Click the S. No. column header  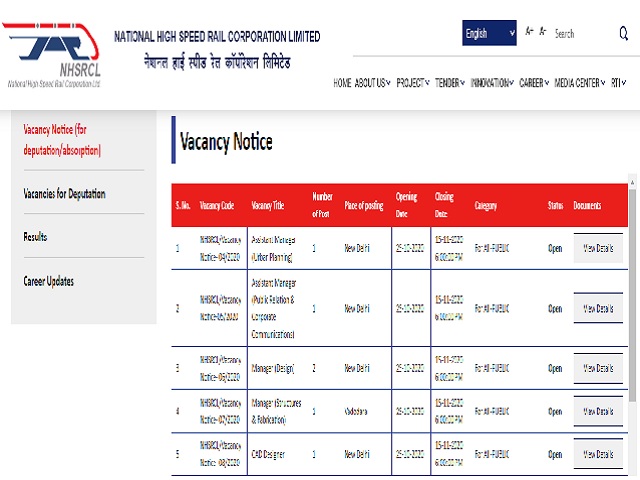click(183, 205)
